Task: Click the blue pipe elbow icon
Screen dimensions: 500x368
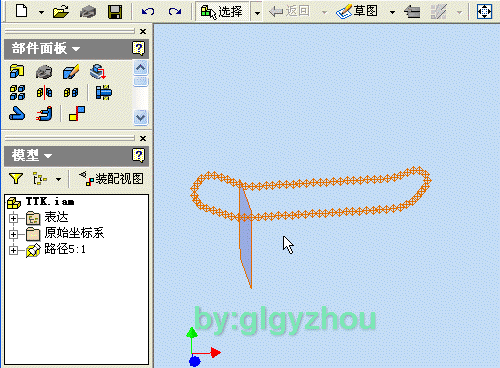Action: click(17, 113)
